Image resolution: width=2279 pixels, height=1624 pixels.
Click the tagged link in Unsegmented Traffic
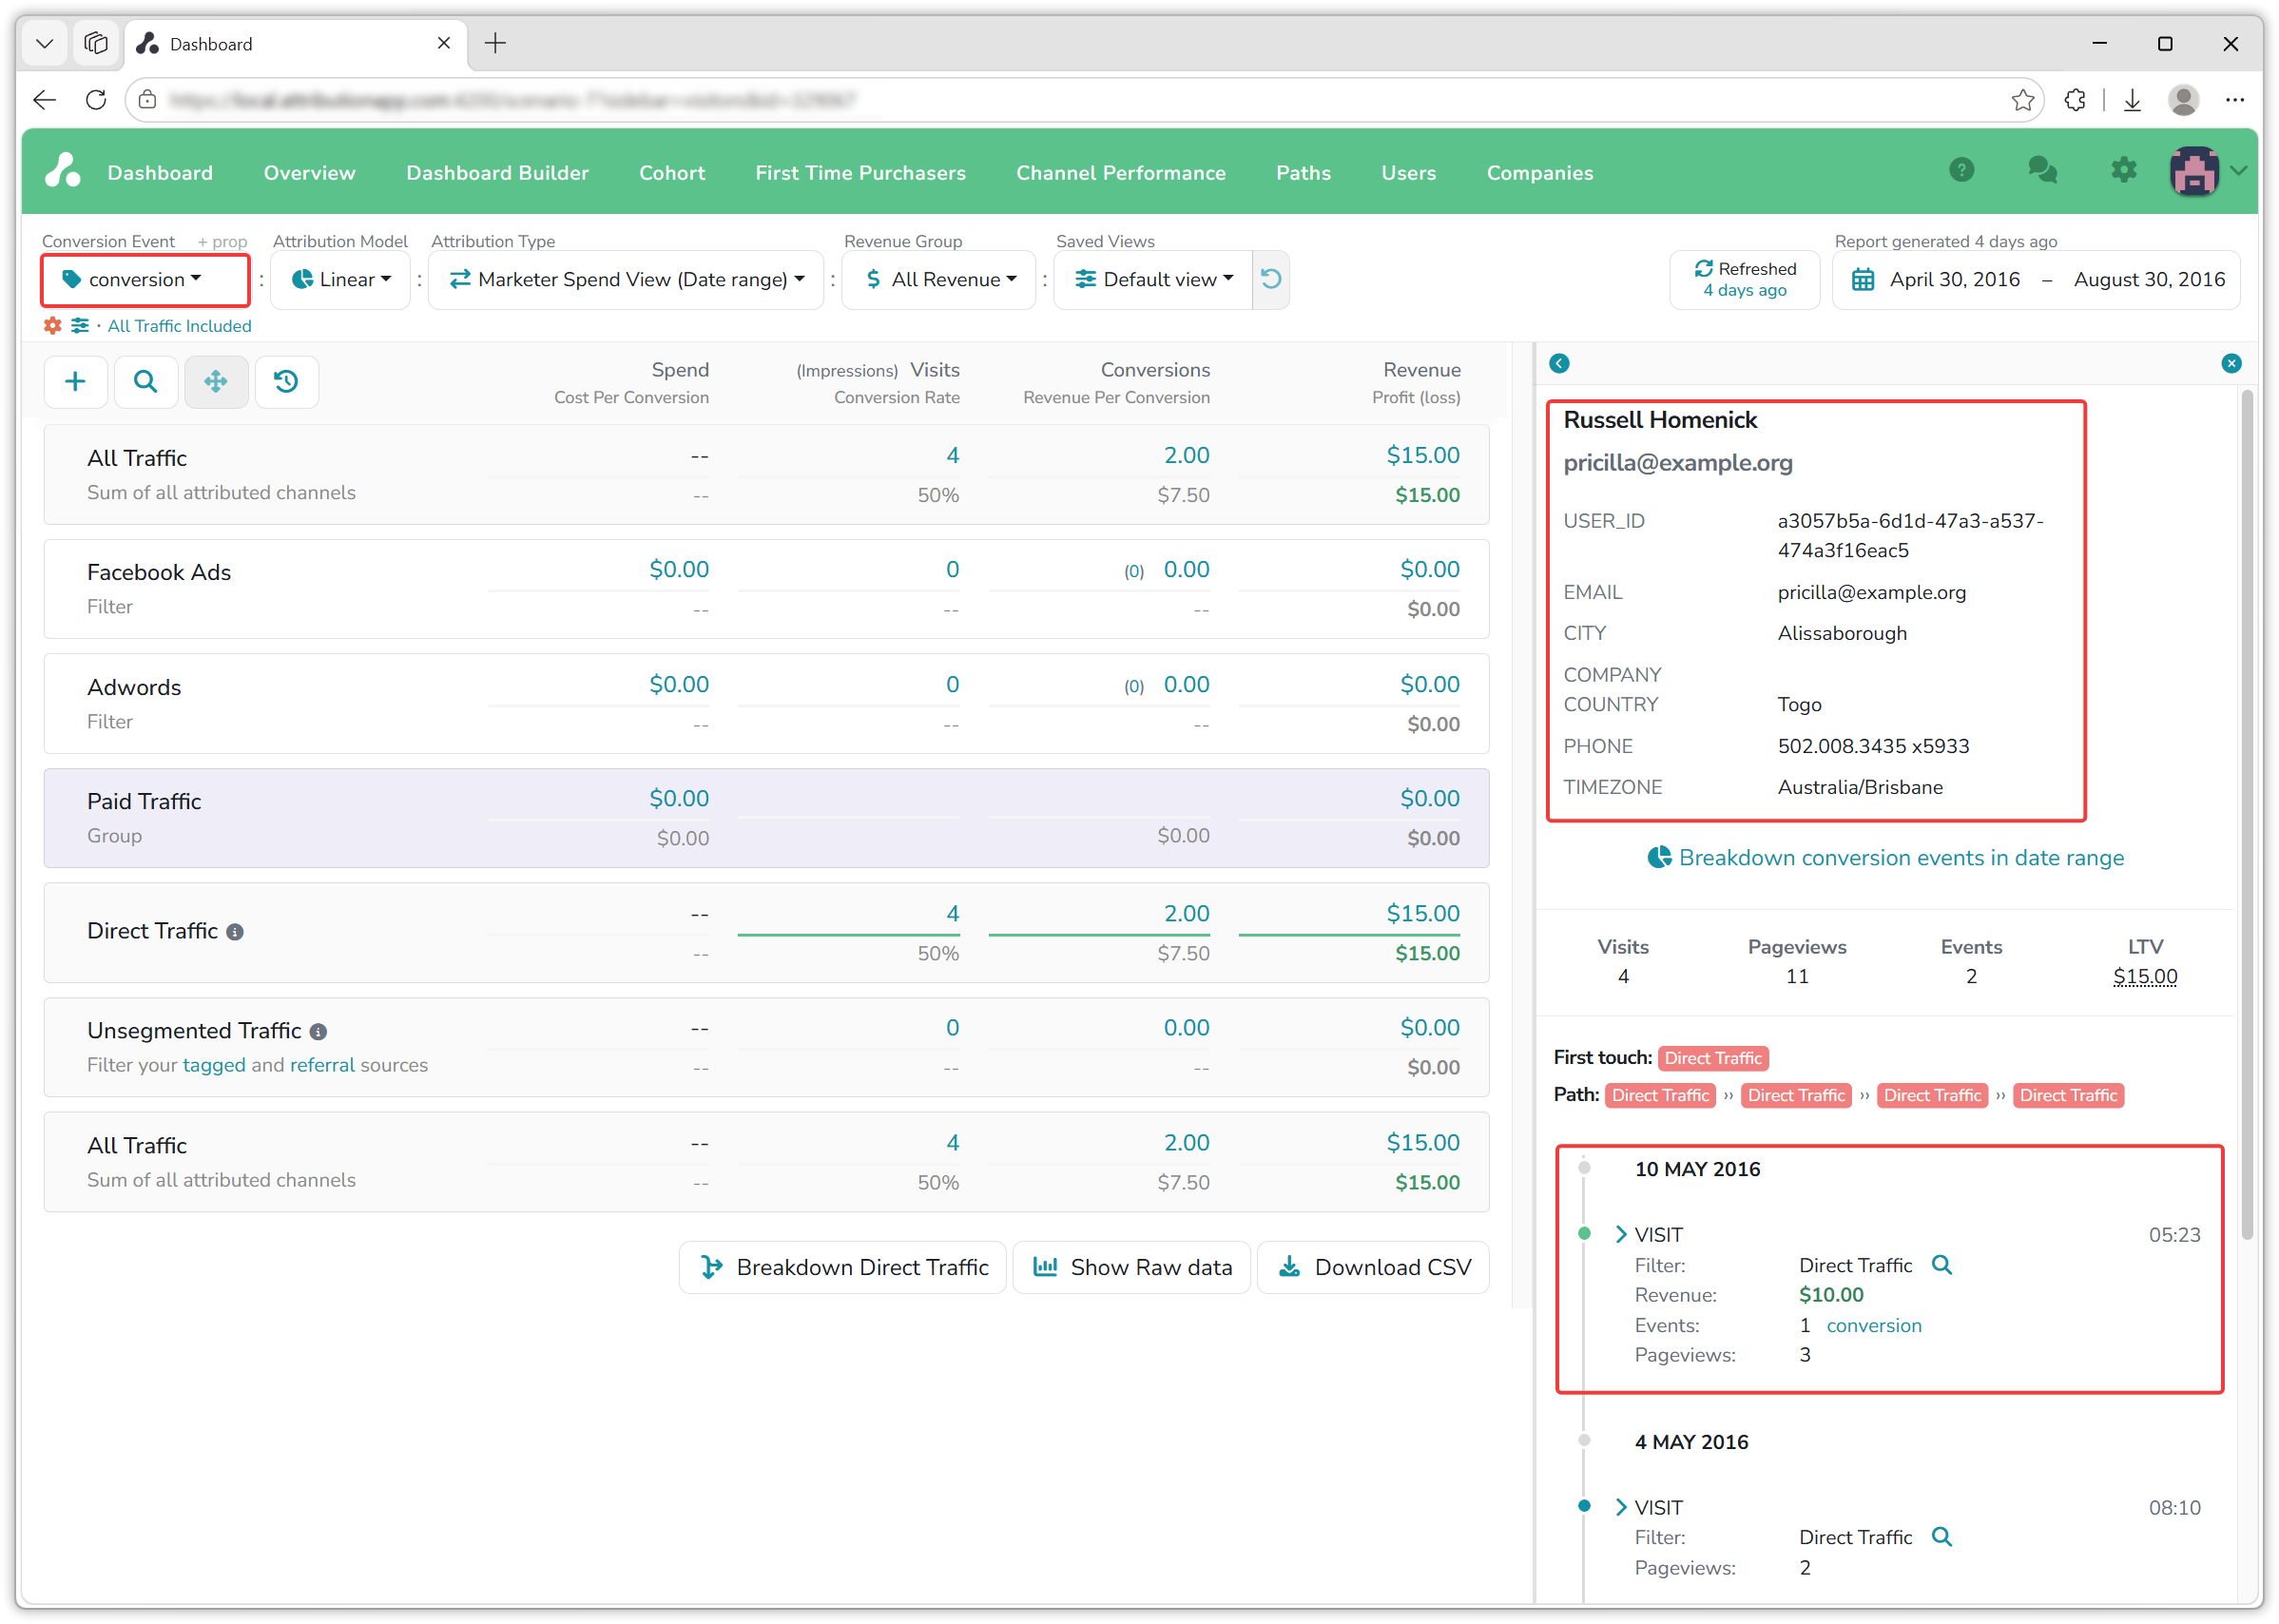tap(214, 1065)
